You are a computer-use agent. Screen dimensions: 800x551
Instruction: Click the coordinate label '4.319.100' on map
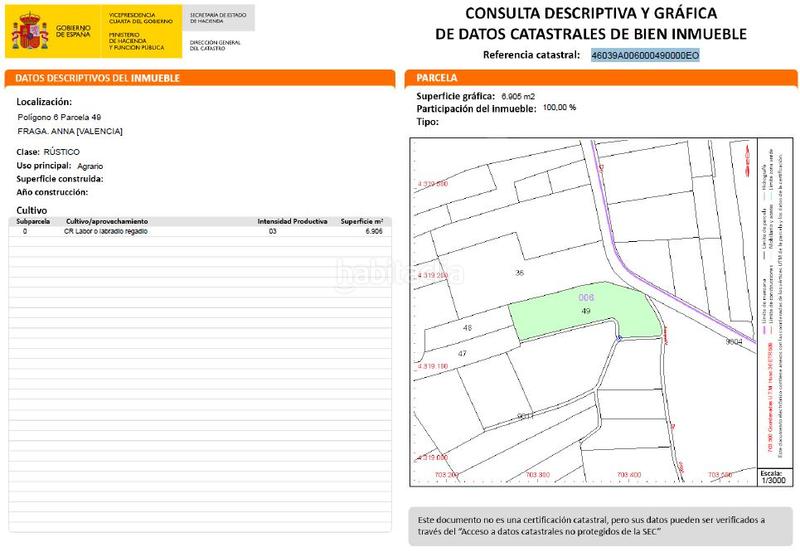click(433, 366)
